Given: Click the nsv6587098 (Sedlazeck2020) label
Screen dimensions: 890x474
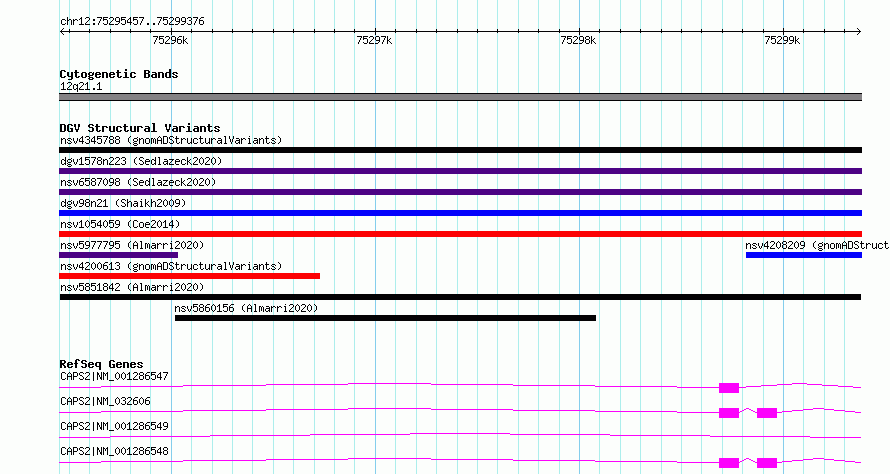Looking at the screenshot, I should pos(138,182).
